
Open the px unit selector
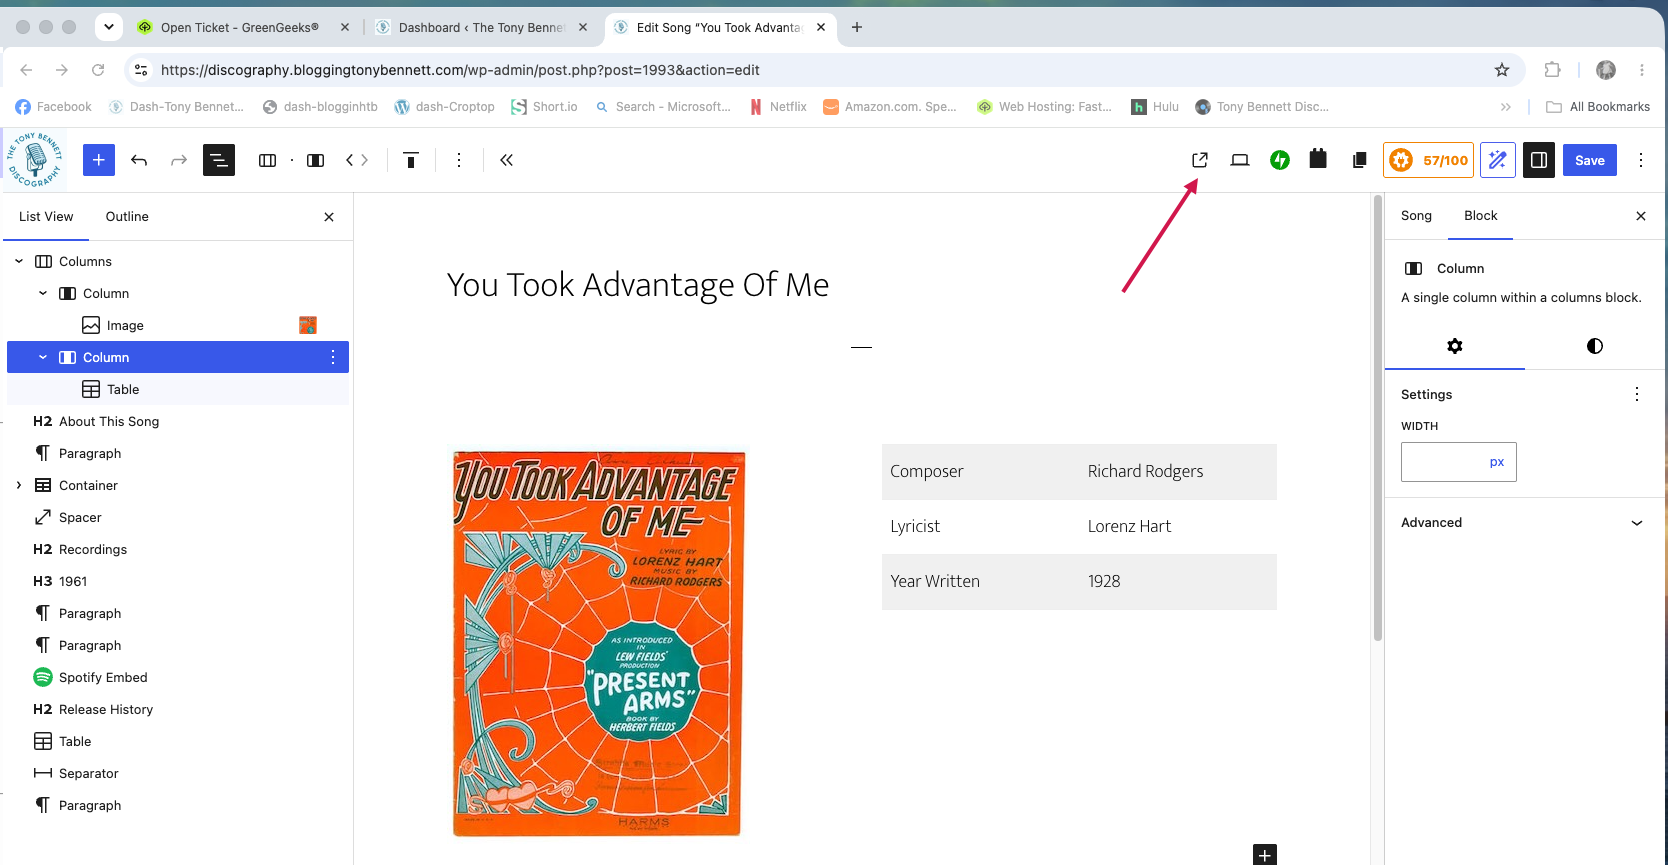[1497, 462]
